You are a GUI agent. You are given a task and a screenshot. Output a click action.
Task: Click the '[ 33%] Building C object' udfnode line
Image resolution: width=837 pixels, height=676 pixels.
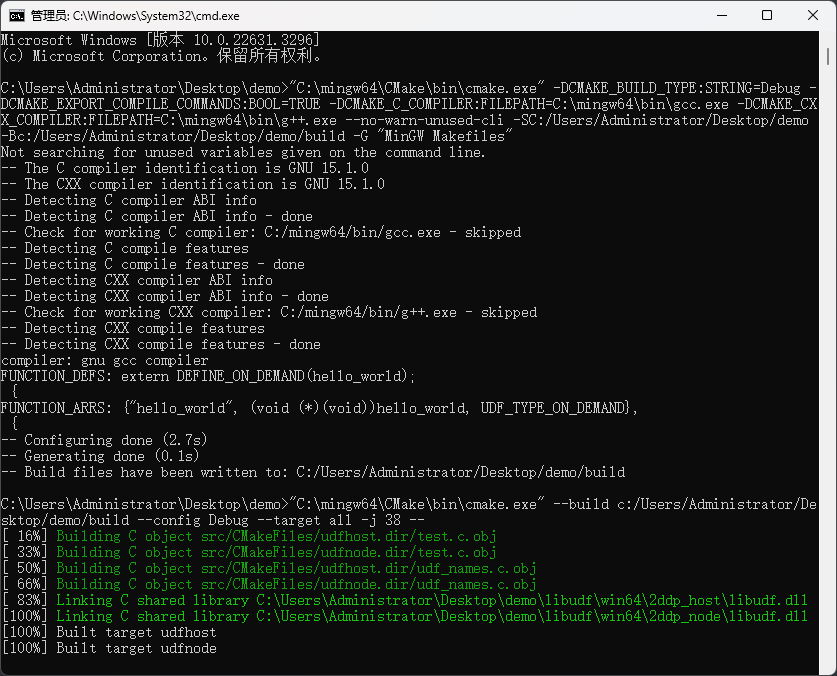pyautogui.click(x=249, y=552)
